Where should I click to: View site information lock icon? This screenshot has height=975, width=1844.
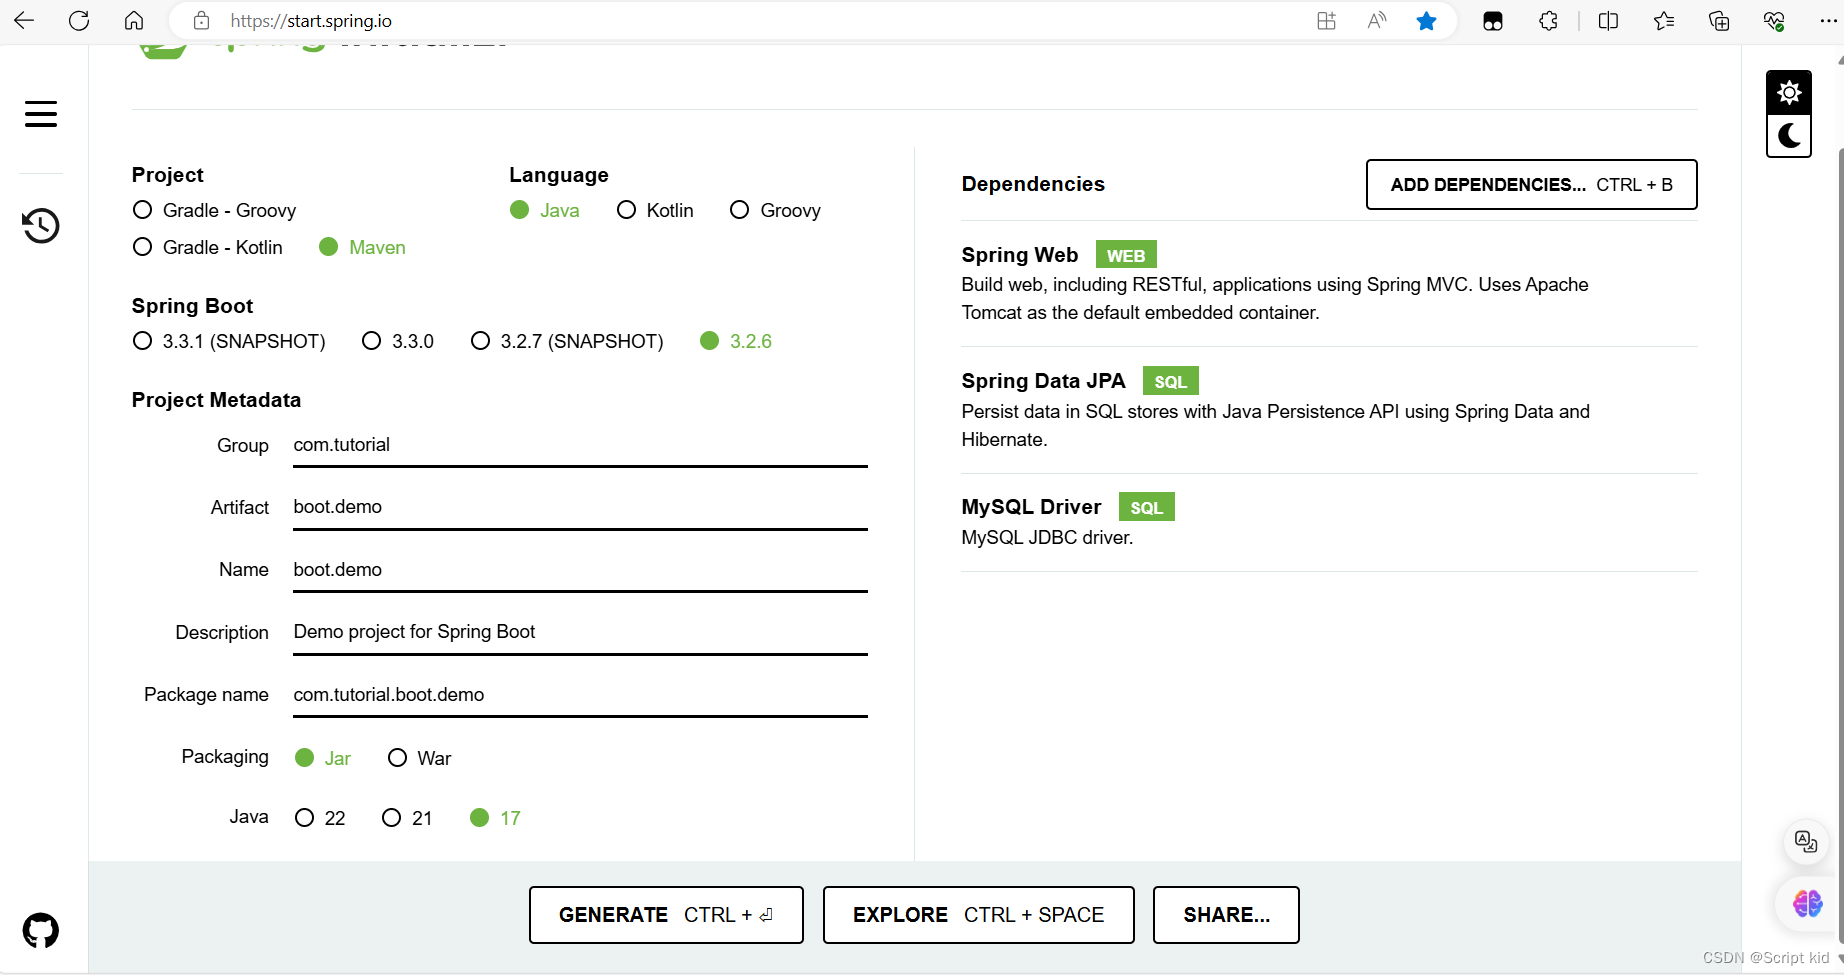click(201, 21)
